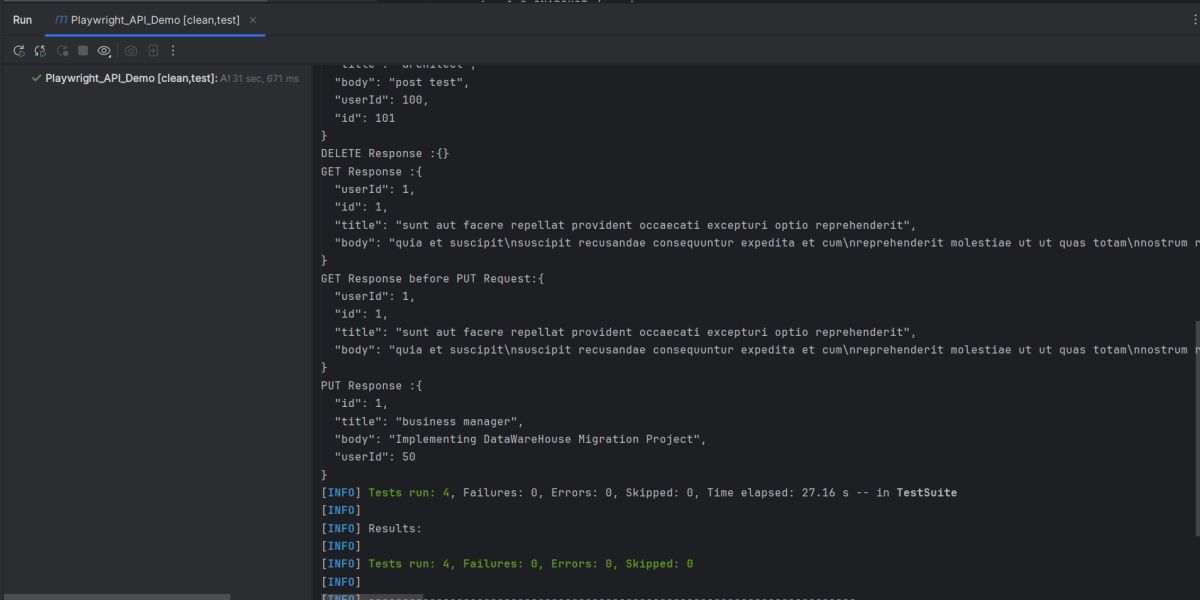Viewport: 1200px width, 600px height.
Task: Click the DELETE Response line in console
Action: tap(385, 154)
